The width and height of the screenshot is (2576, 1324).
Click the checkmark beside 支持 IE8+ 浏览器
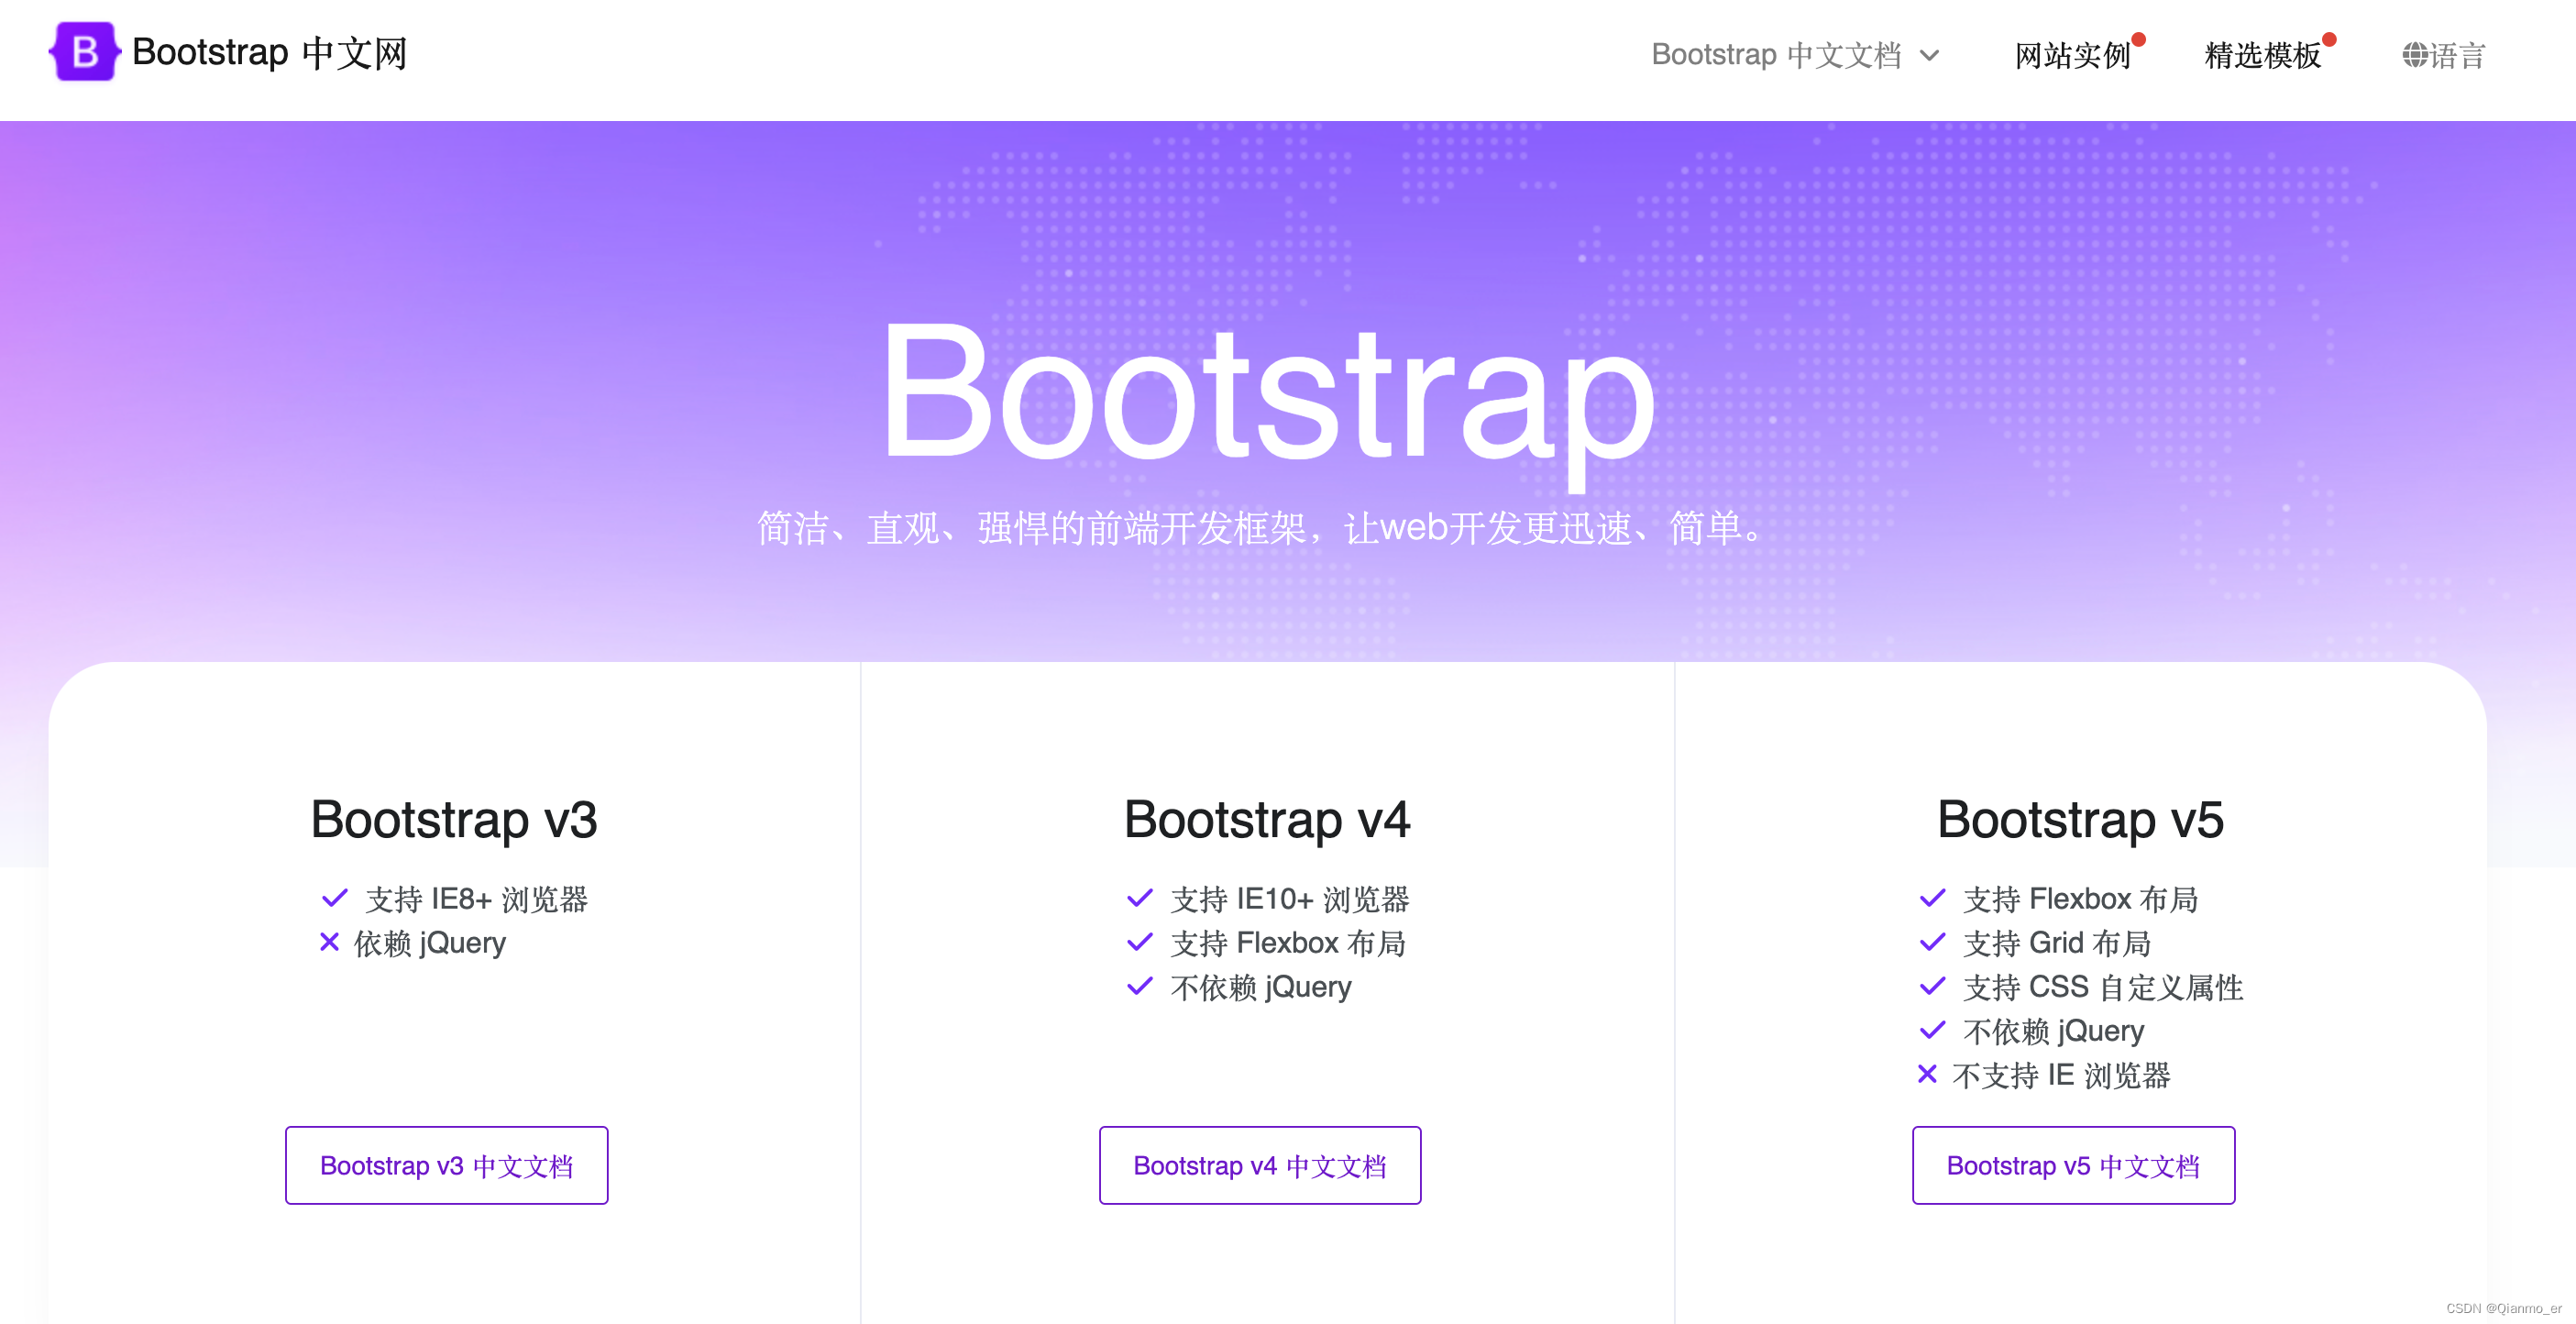pyautogui.click(x=334, y=898)
